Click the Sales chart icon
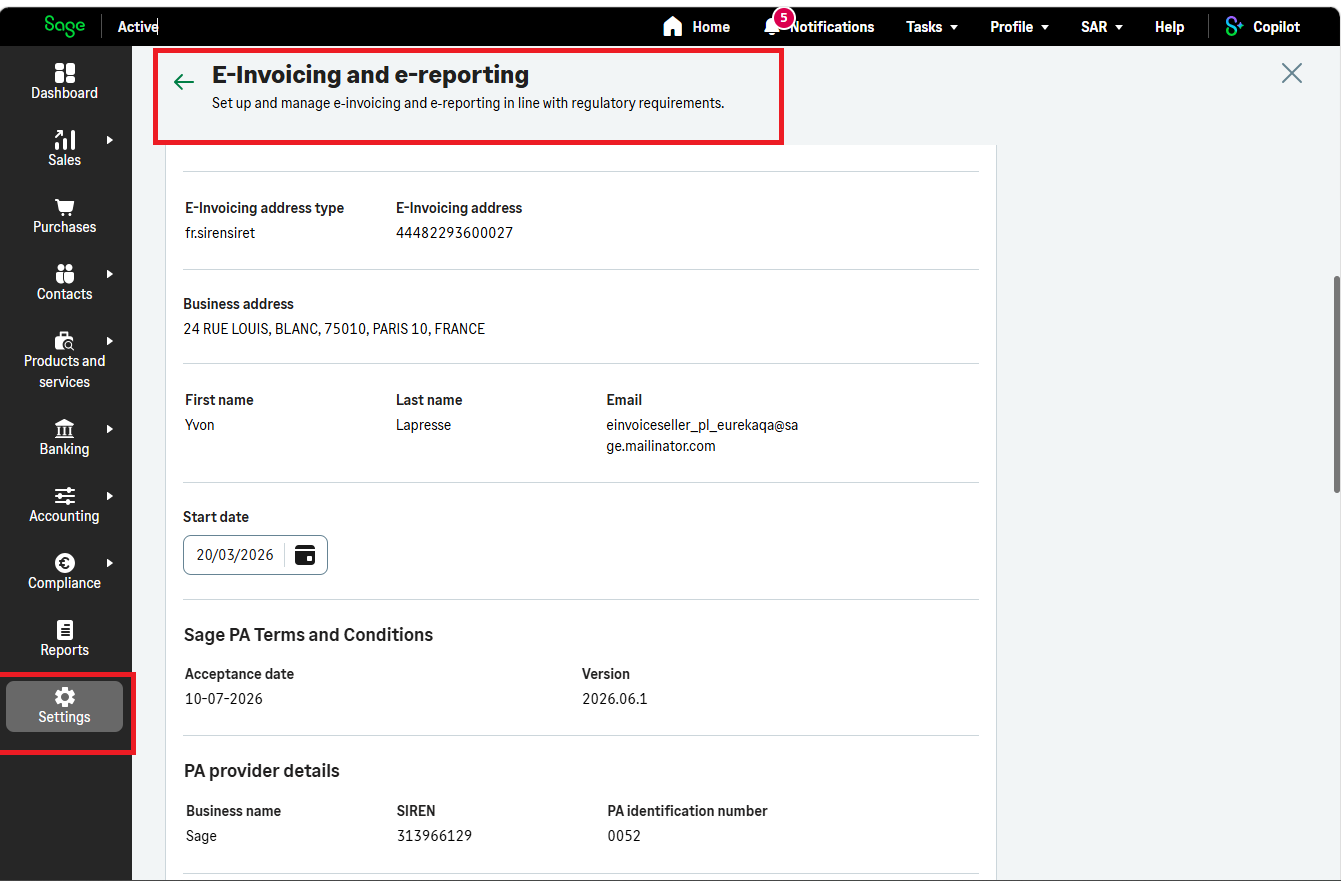Viewport: 1341px width, 881px height. point(65,140)
